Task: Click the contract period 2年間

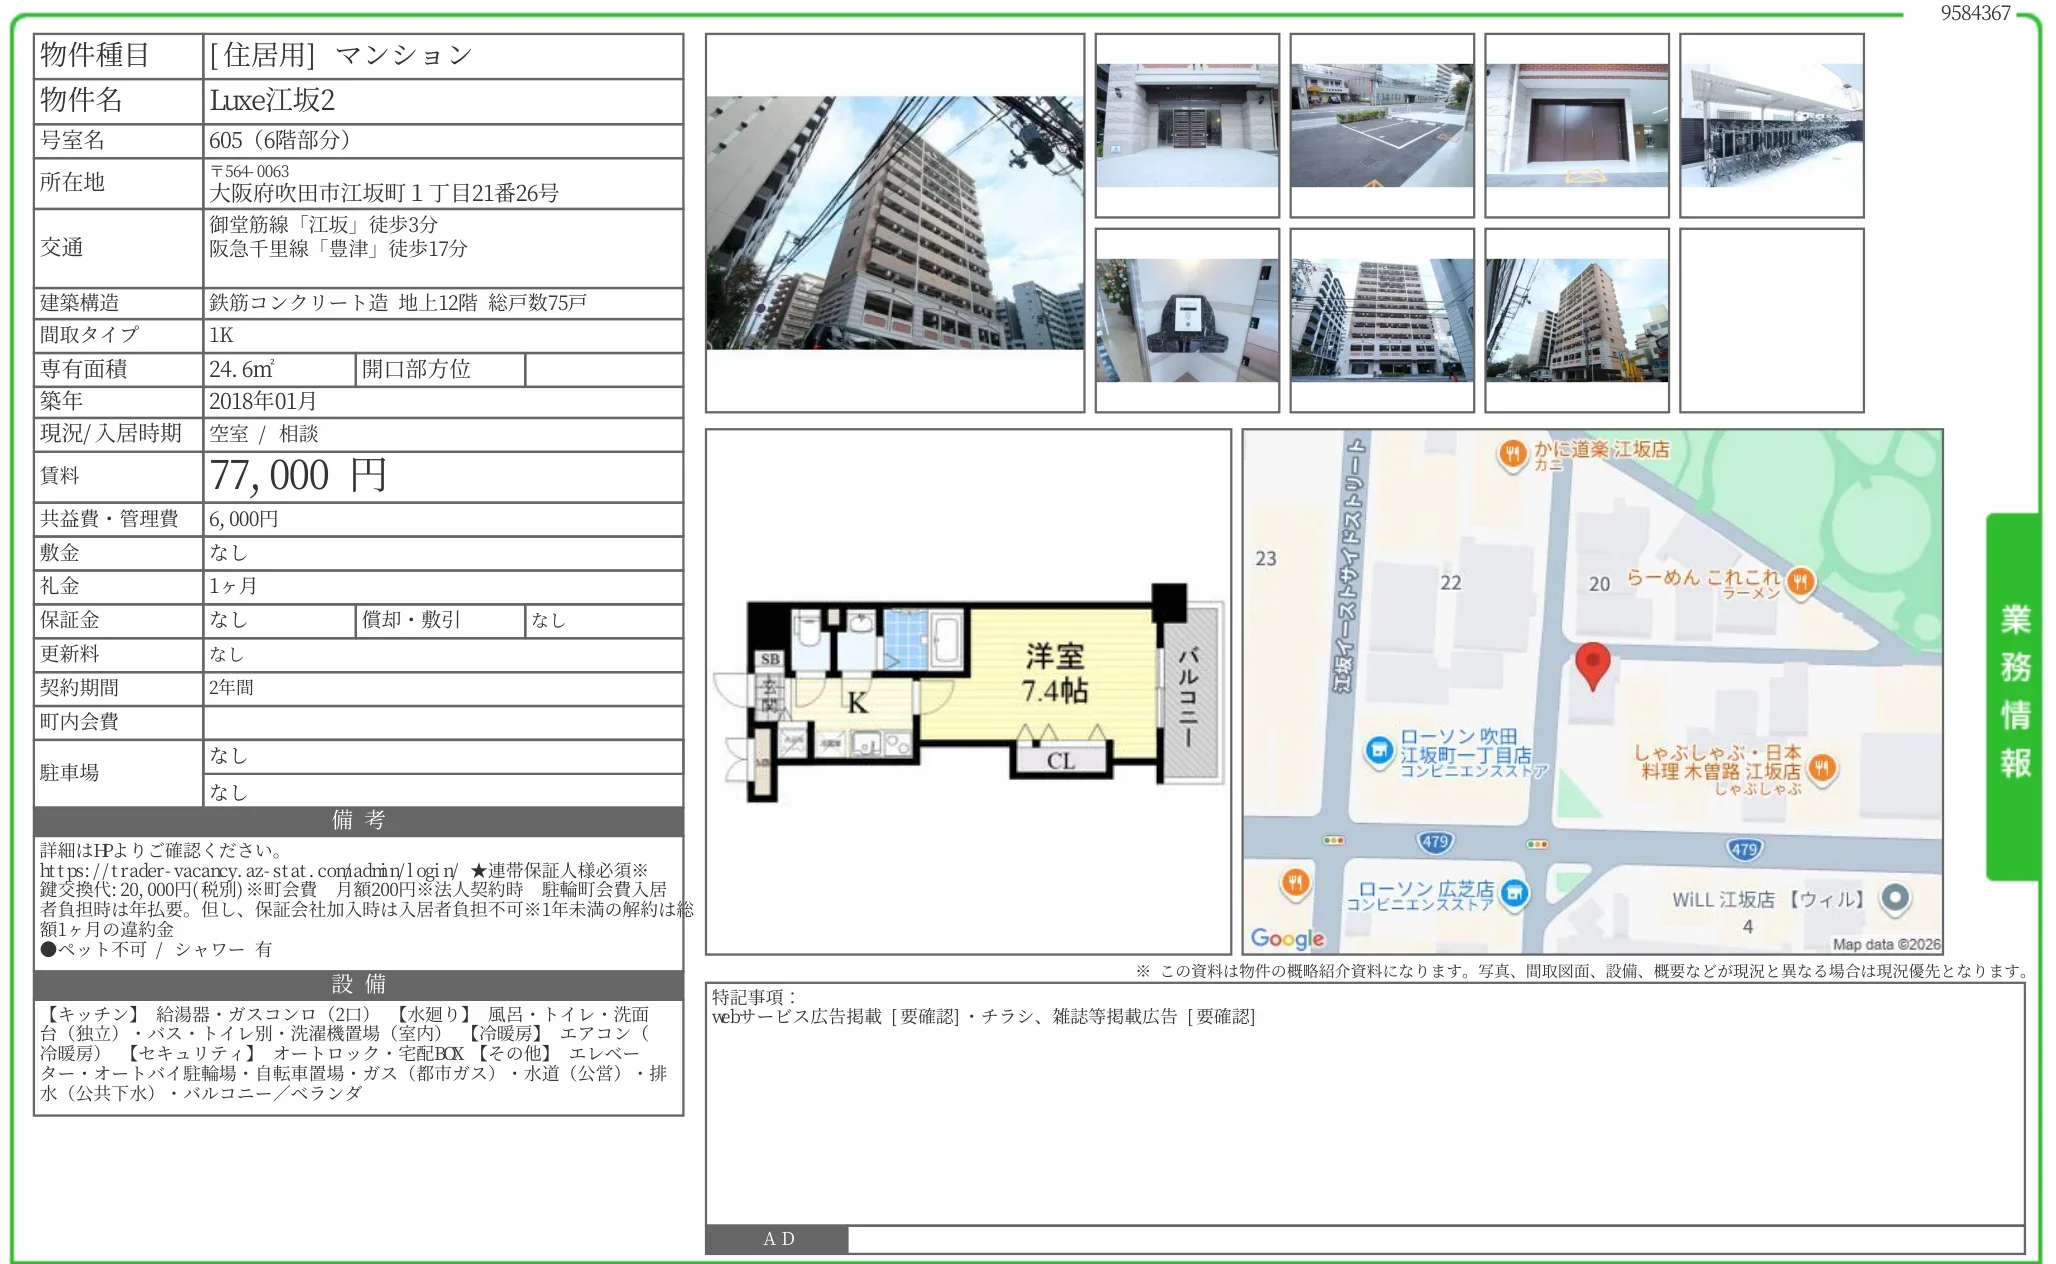Action: 231,688
